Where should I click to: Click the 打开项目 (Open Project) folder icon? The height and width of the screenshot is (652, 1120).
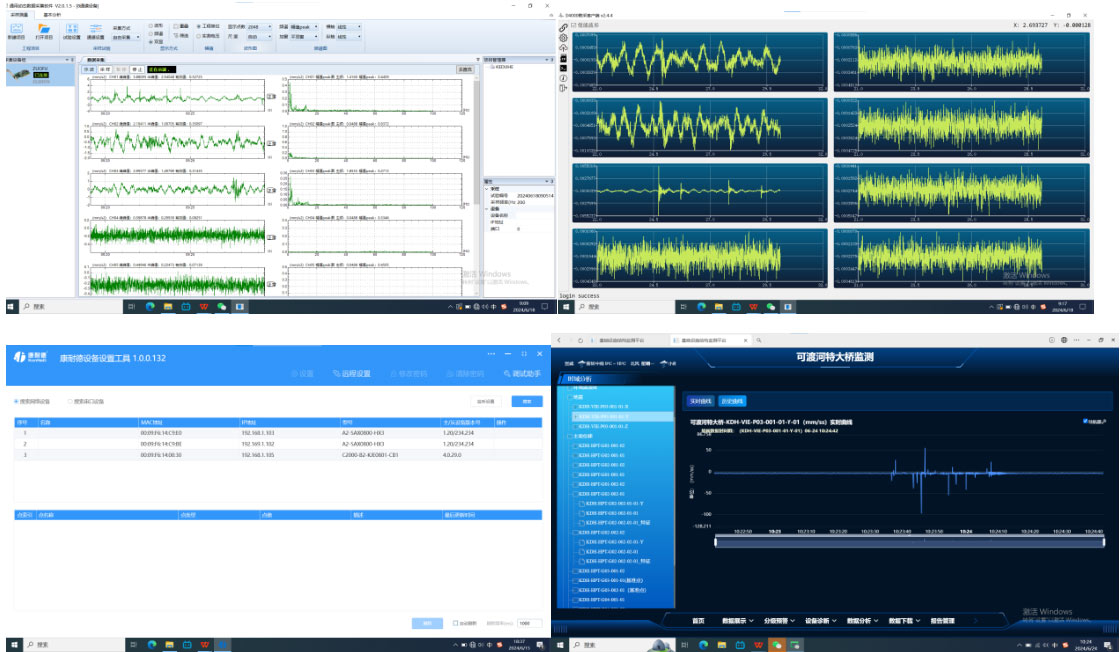(44, 30)
